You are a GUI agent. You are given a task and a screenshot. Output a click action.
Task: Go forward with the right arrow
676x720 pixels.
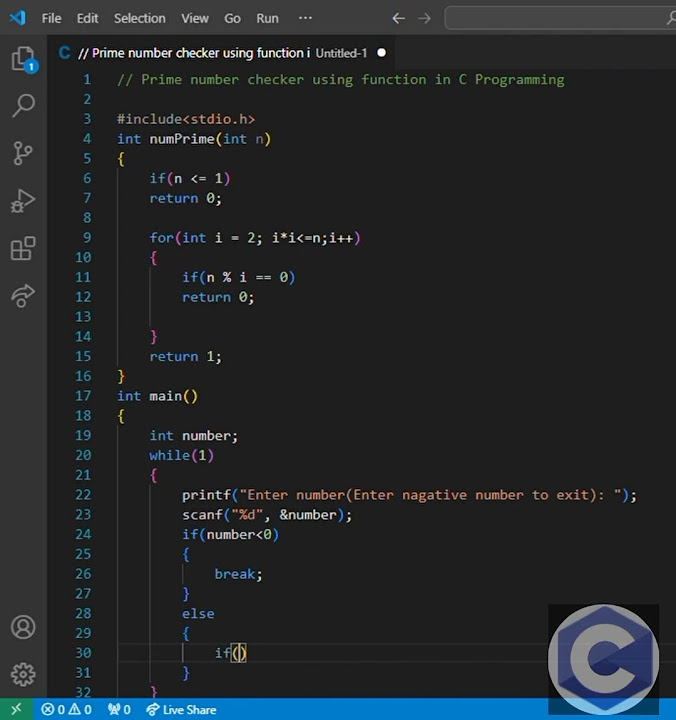(424, 18)
